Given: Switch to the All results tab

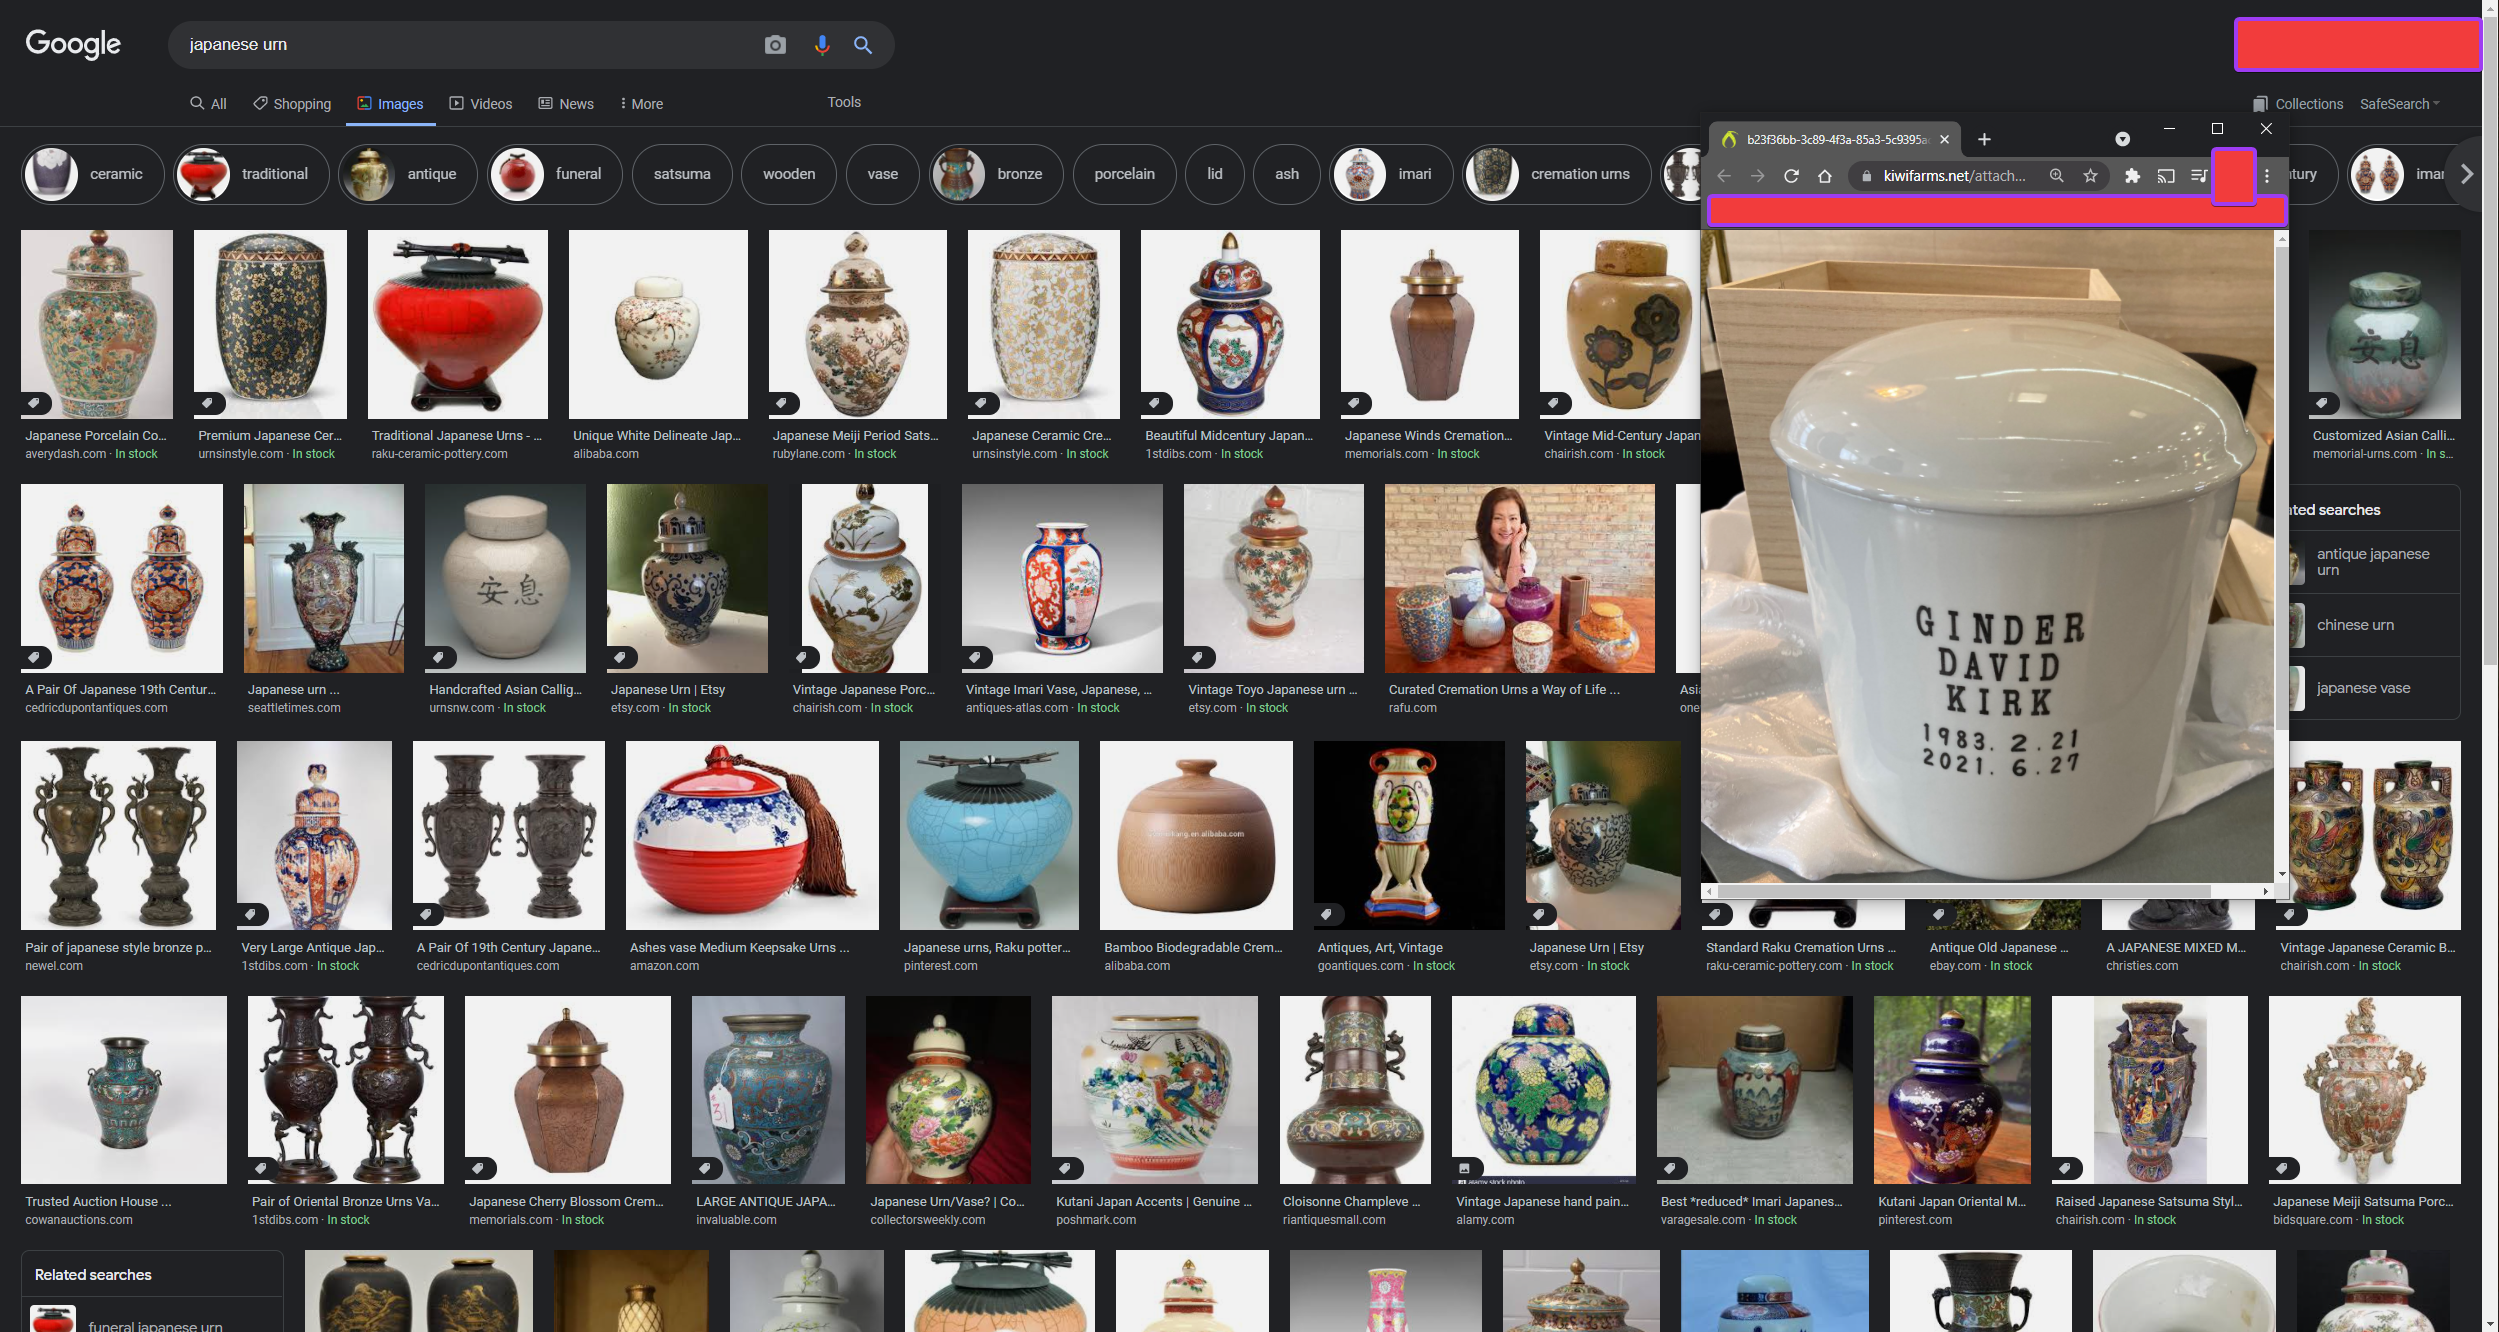Looking at the screenshot, I should point(208,104).
